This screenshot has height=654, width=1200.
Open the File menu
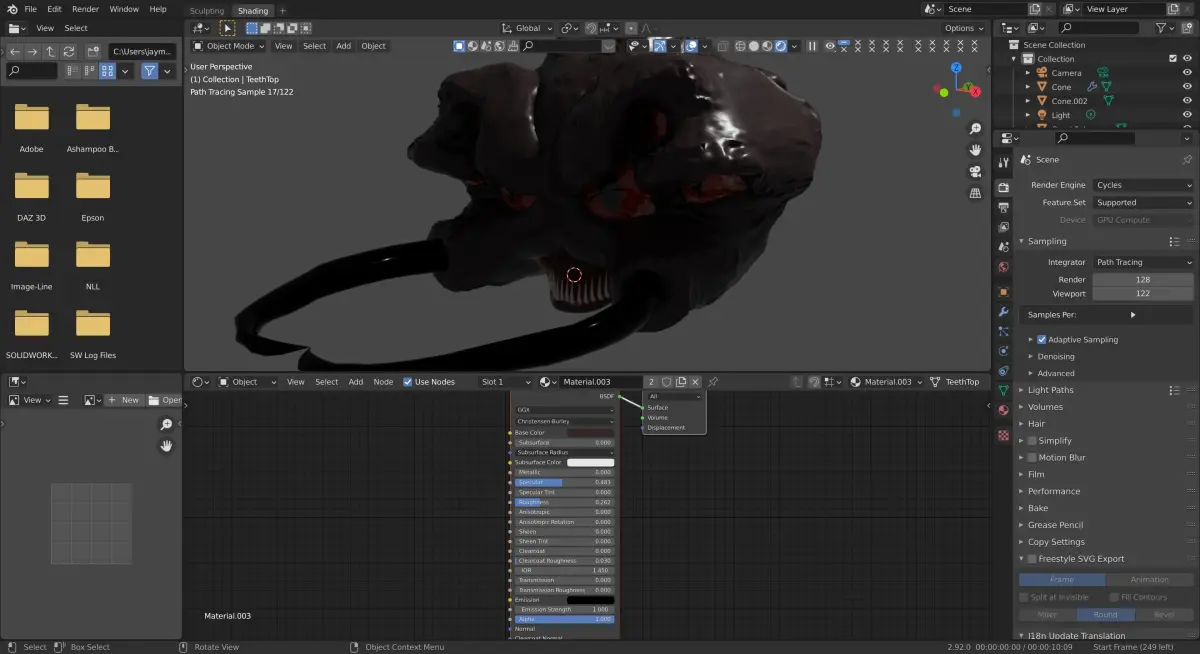30,9
